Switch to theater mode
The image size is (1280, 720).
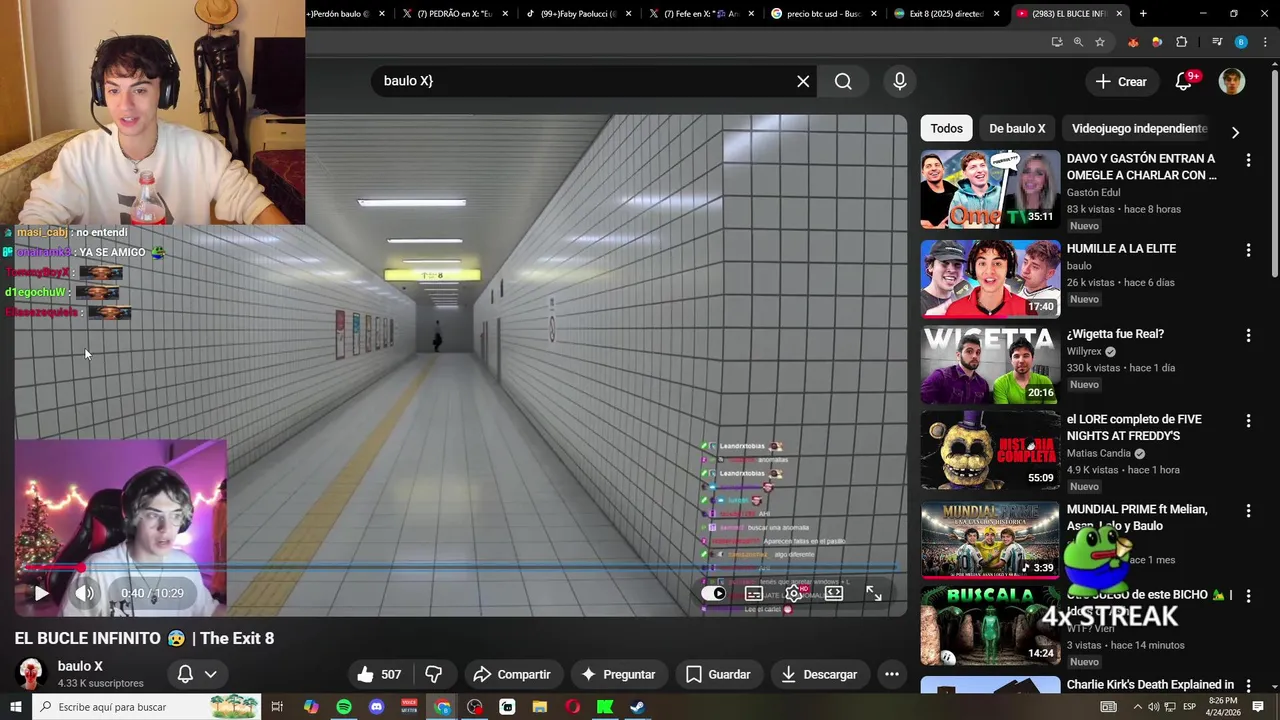coord(834,593)
